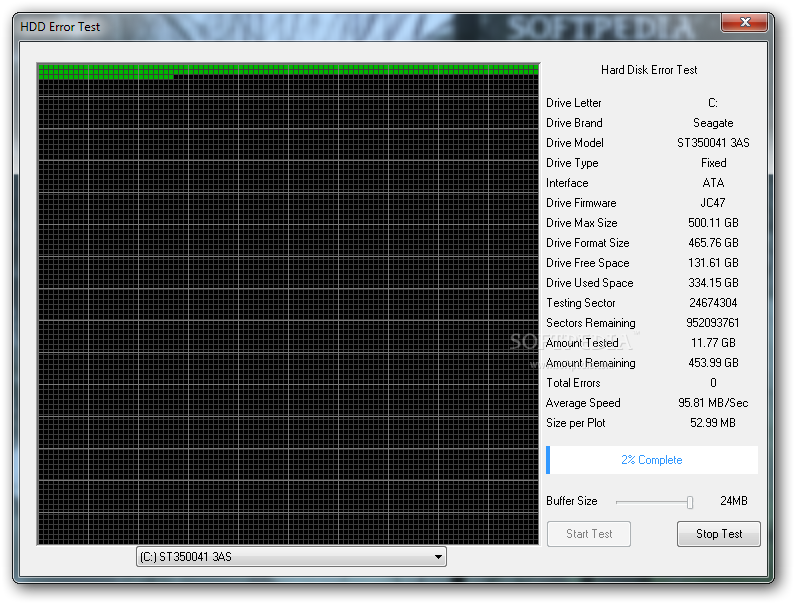Click the value 52.99 MB
The width and height of the screenshot is (795, 604).
click(712, 423)
